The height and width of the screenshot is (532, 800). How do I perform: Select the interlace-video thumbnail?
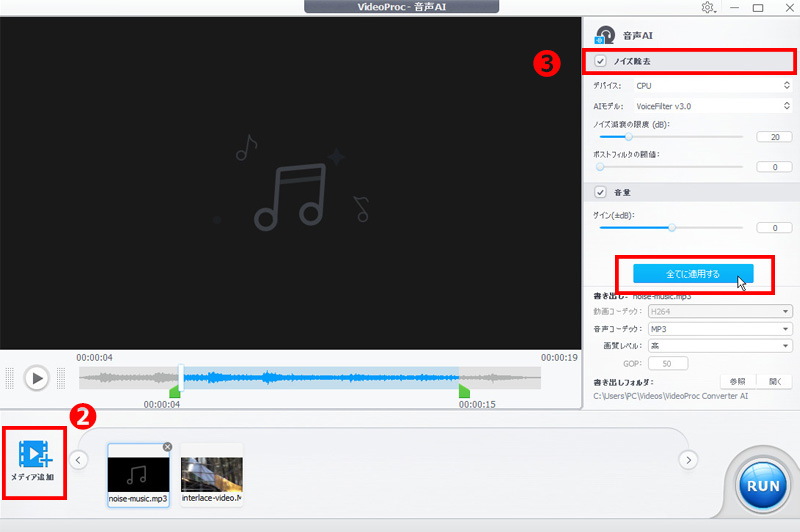tap(211, 475)
